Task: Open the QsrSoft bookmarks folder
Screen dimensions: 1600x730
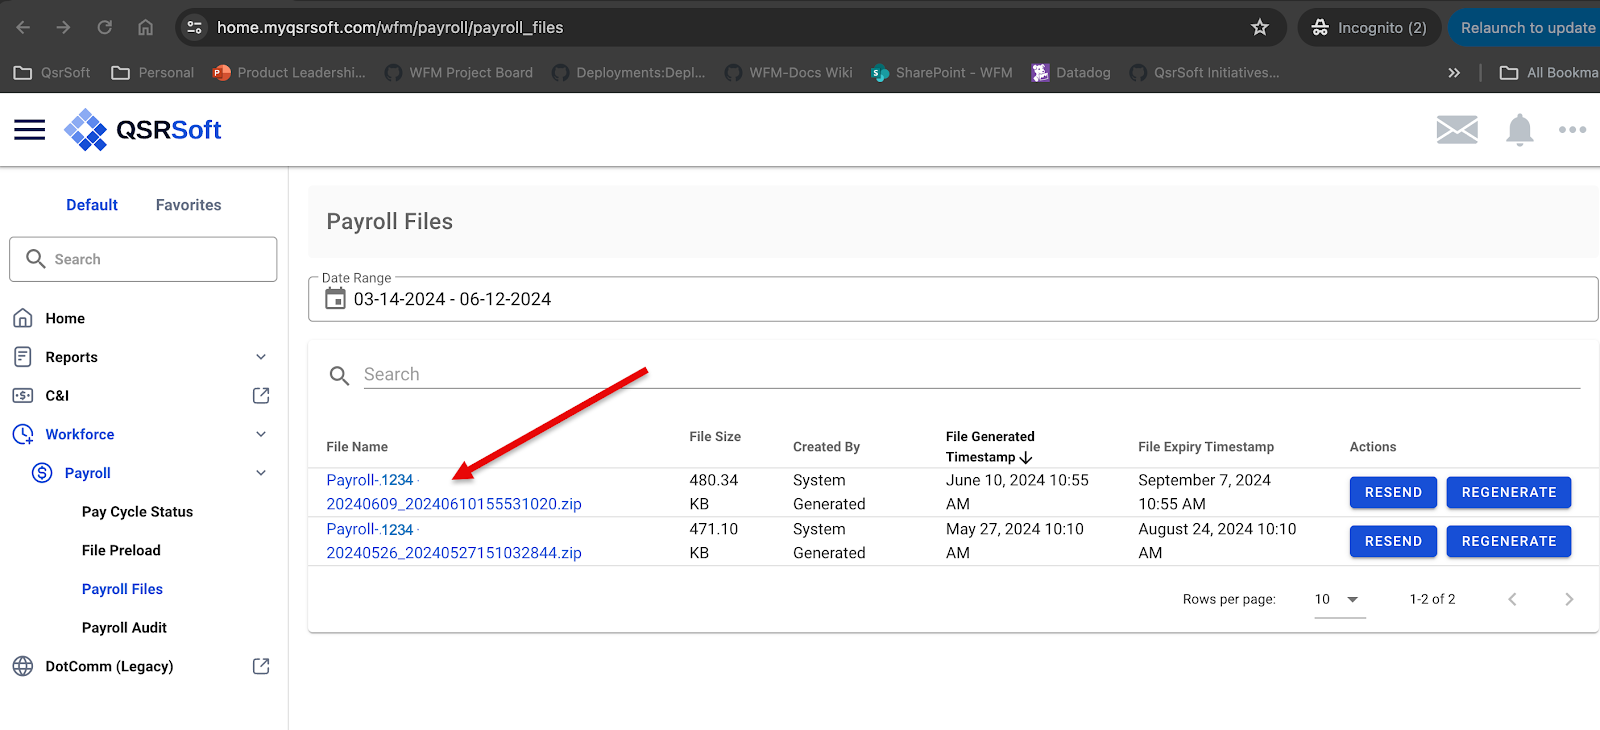Action: point(52,73)
